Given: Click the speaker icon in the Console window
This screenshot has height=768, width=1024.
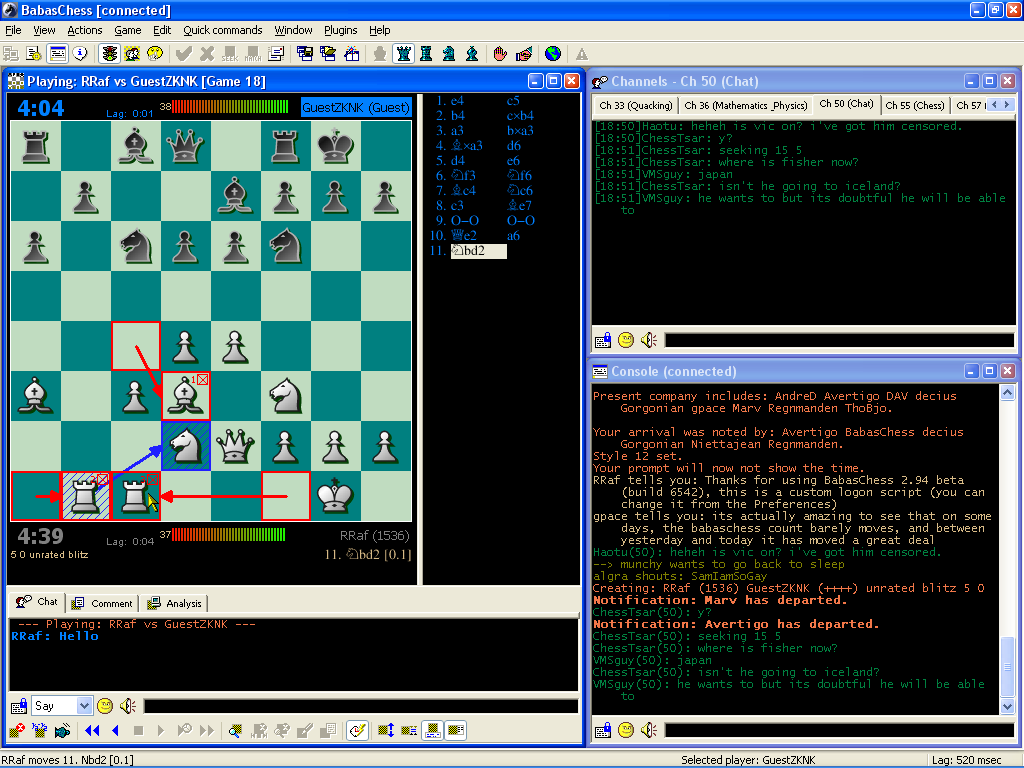Looking at the screenshot, I should (648, 730).
